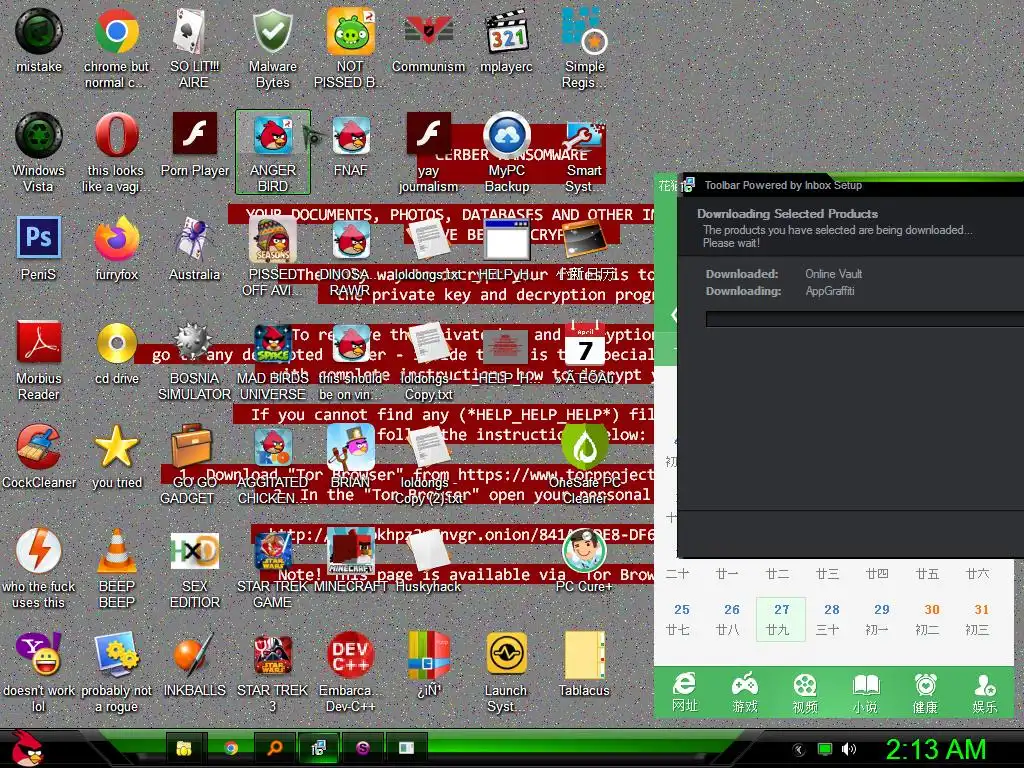Image resolution: width=1024 pixels, height=768 pixels.
Task: Click 'Toolbar Powered by Inbox Setup' title
Action: tap(782, 185)
